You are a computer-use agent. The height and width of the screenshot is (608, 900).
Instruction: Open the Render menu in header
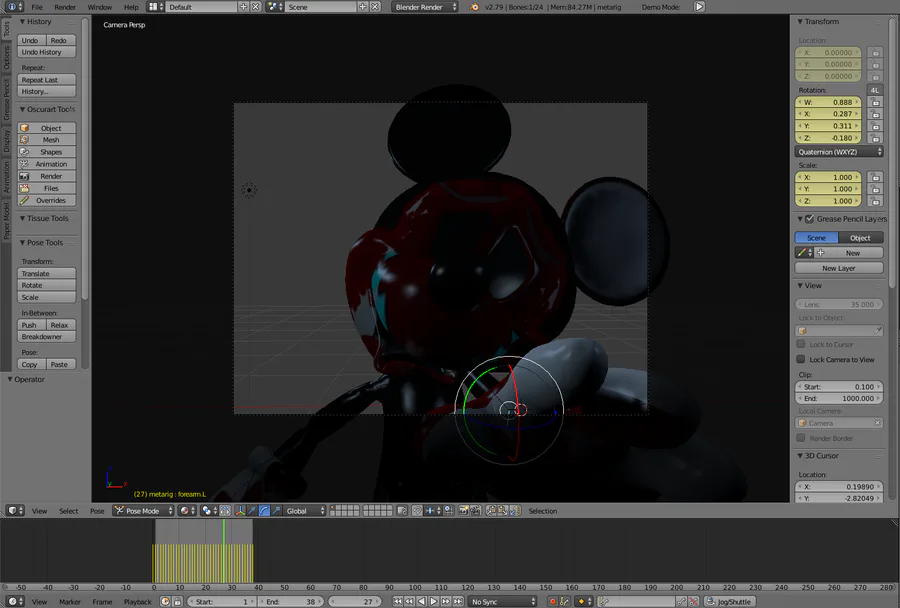(65, 7)
